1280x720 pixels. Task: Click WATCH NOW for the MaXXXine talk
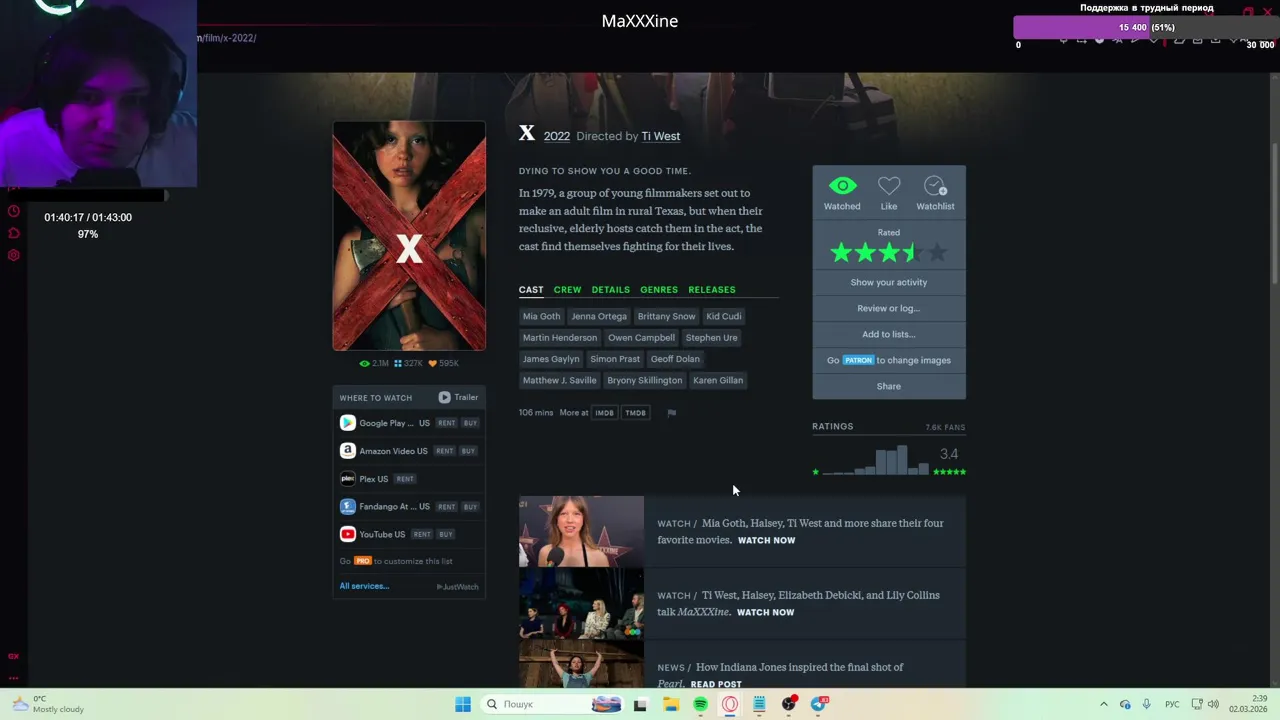pos(765,612)
